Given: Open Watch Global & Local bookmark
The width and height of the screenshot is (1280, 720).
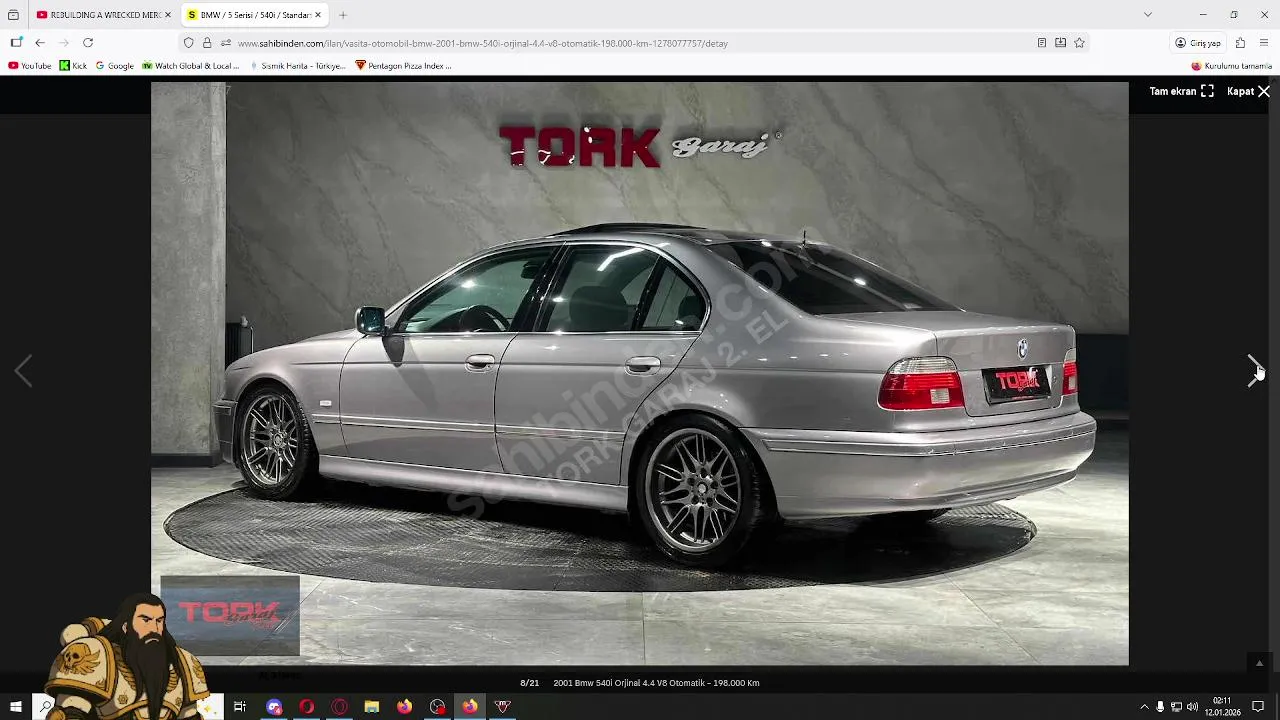Looking at the screenshot, I should [x=190, y=66].
